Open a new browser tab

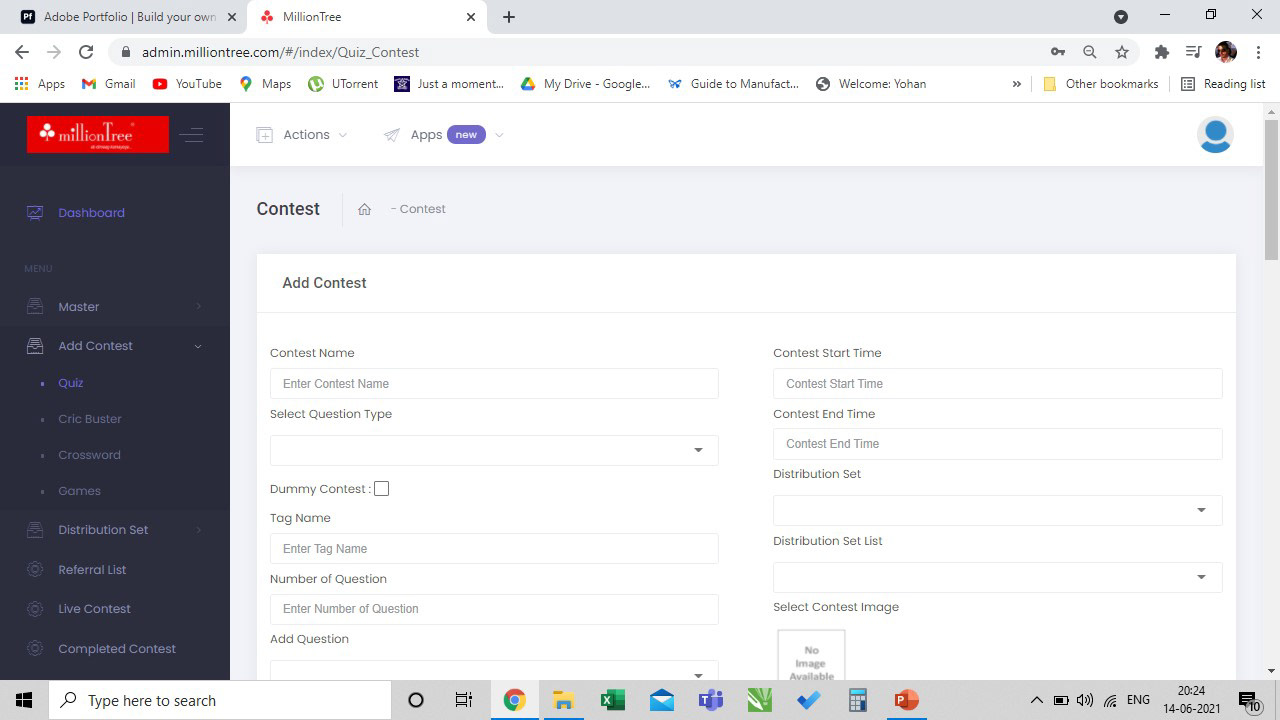coord(509,17)
